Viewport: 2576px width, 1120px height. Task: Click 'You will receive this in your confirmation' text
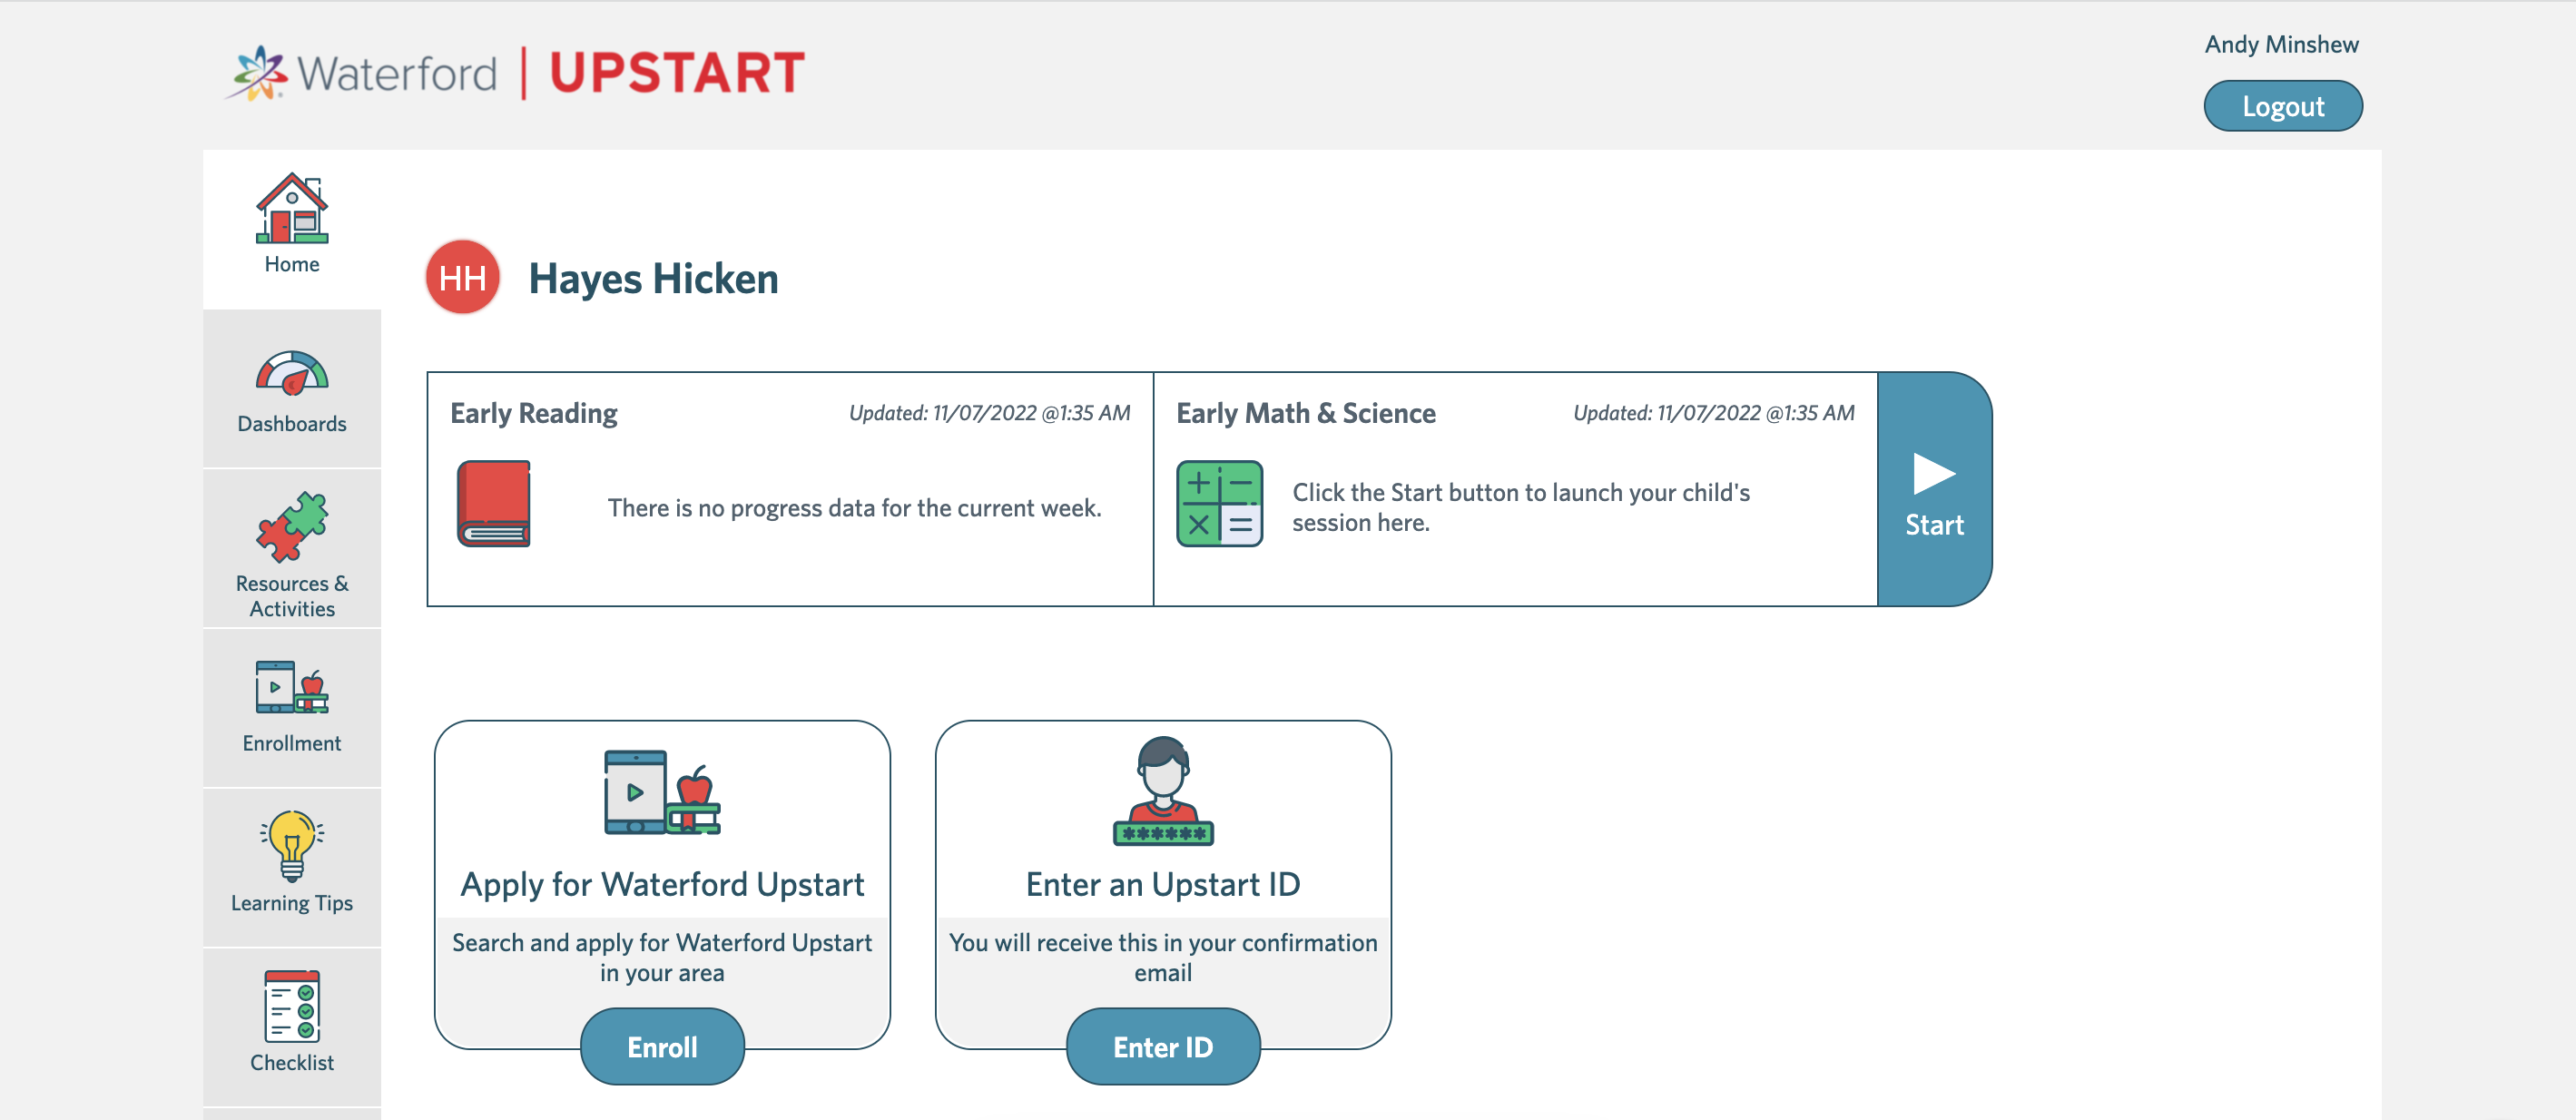1163,957
